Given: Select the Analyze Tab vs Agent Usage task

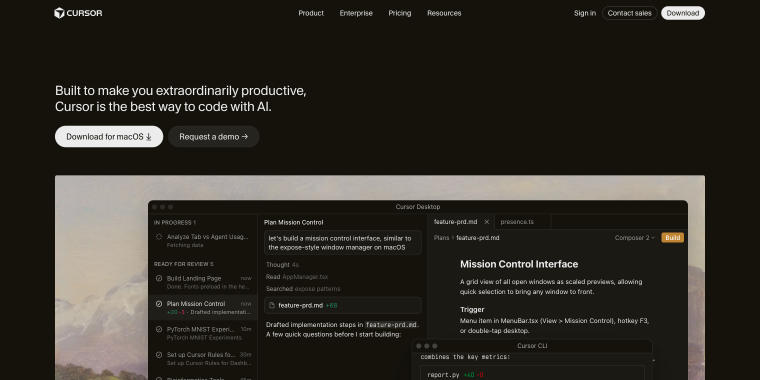Looking at the screenshot, I should tap(203, 240).
